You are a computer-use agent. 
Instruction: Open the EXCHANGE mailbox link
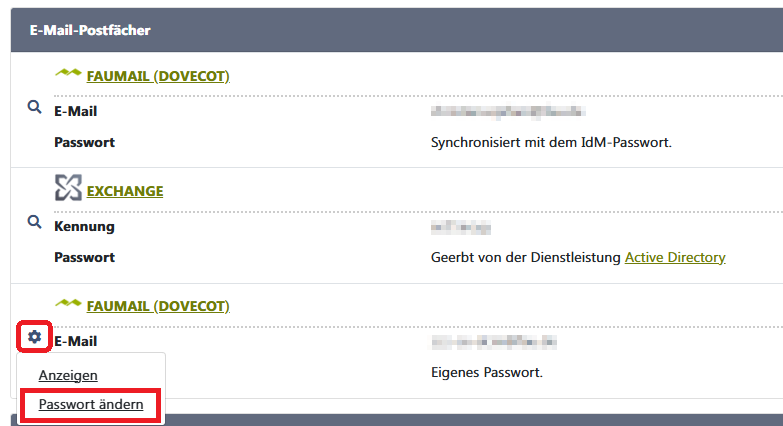[x=125, y=191]
